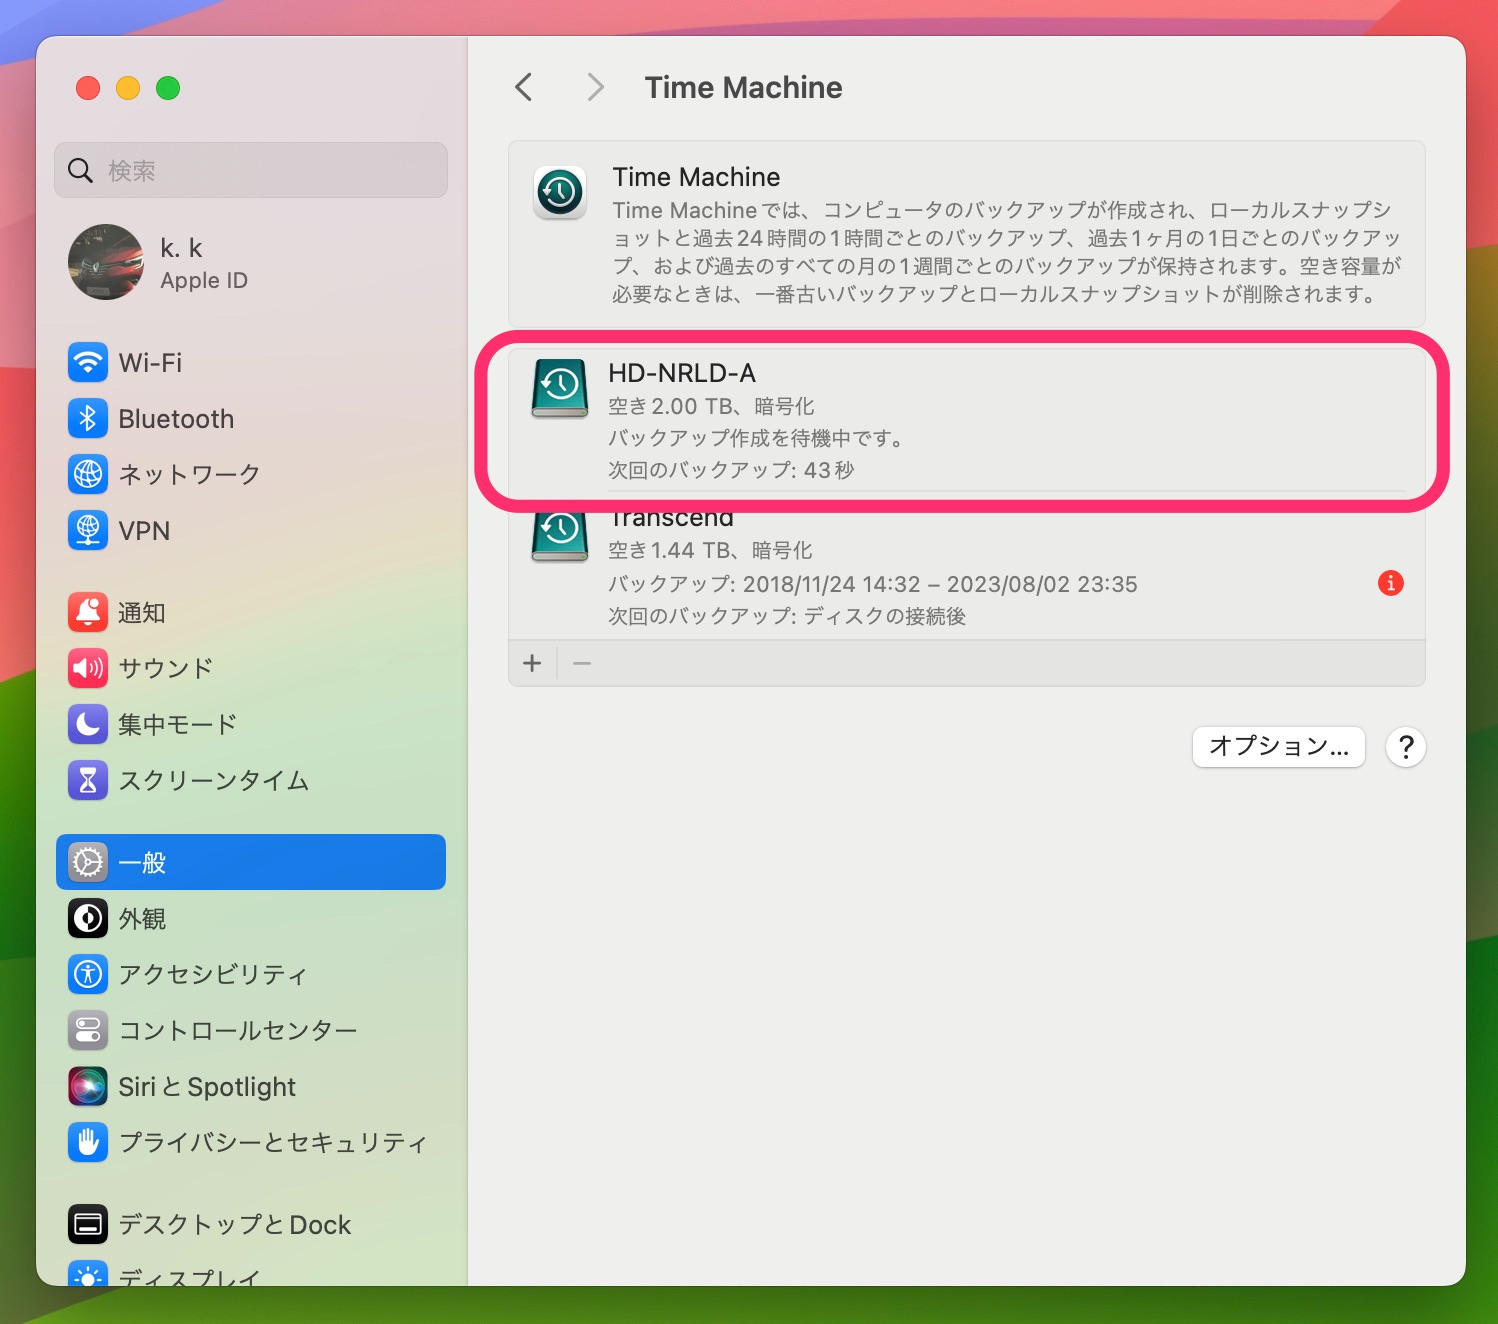Click '次回のバックアップ: ディスクの接続後' text
Image resolution: width=1498 pixels, height=1324 pixels.
click(787, 616)
